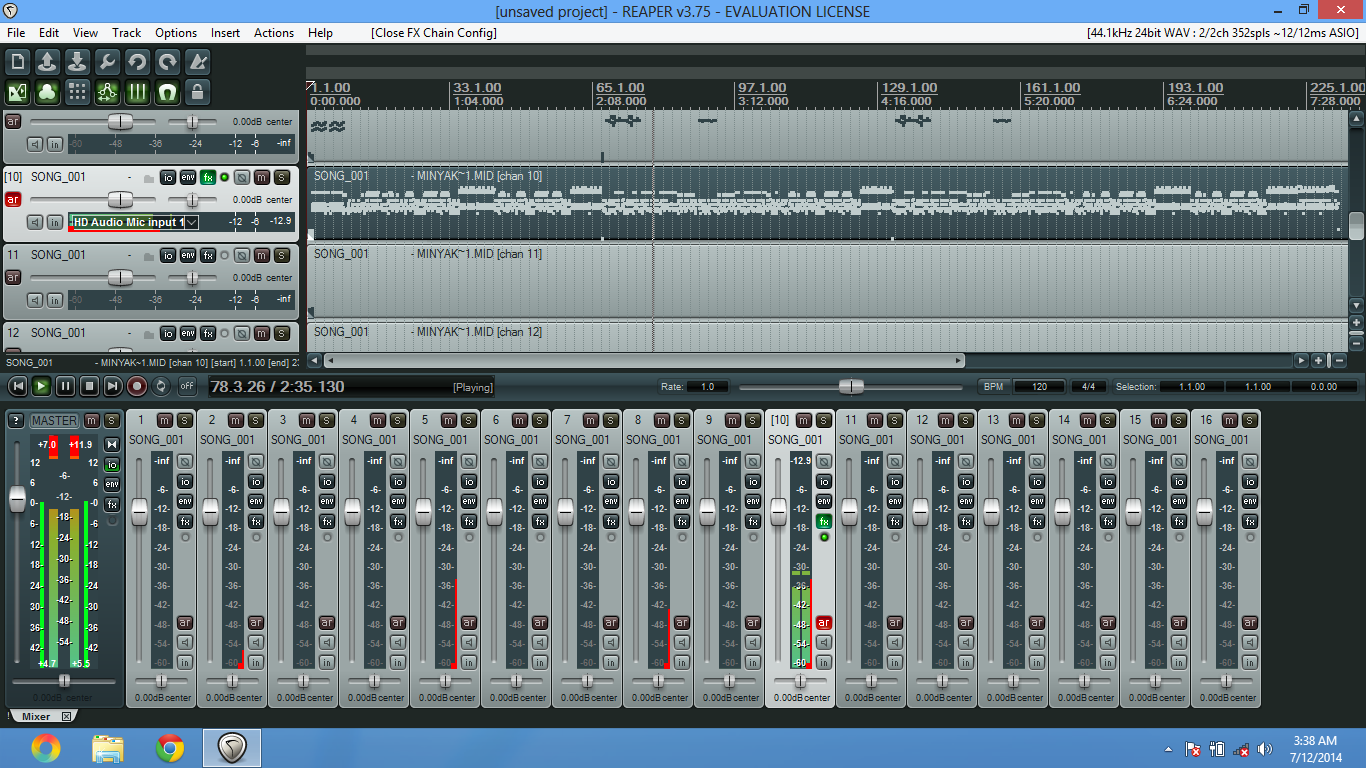Click the Record button in the transport
1366x768 pixels.
(137, 385)
